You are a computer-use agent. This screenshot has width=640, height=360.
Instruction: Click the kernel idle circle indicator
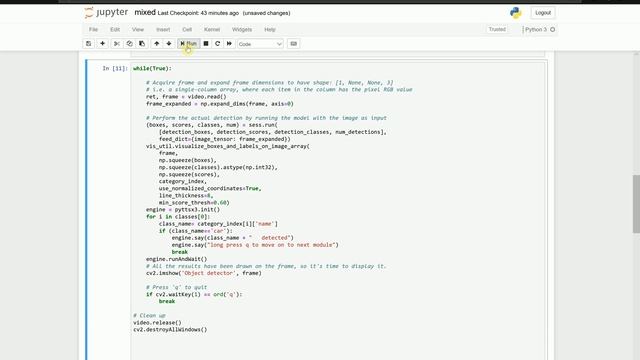553,29
